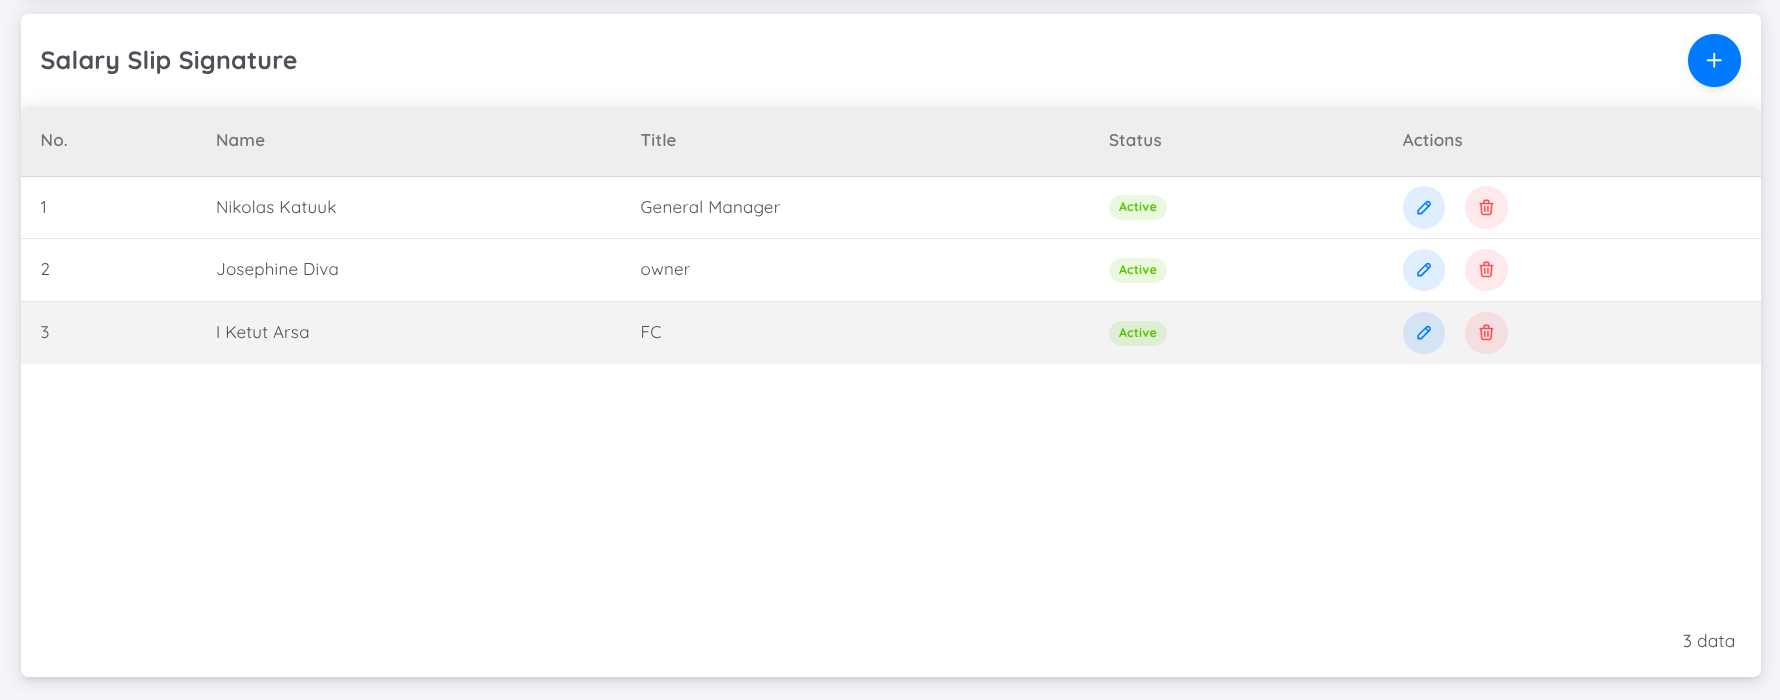Select the Nikolas Katuuk name cell
The image size is (1780, 700).
point(276,208)
